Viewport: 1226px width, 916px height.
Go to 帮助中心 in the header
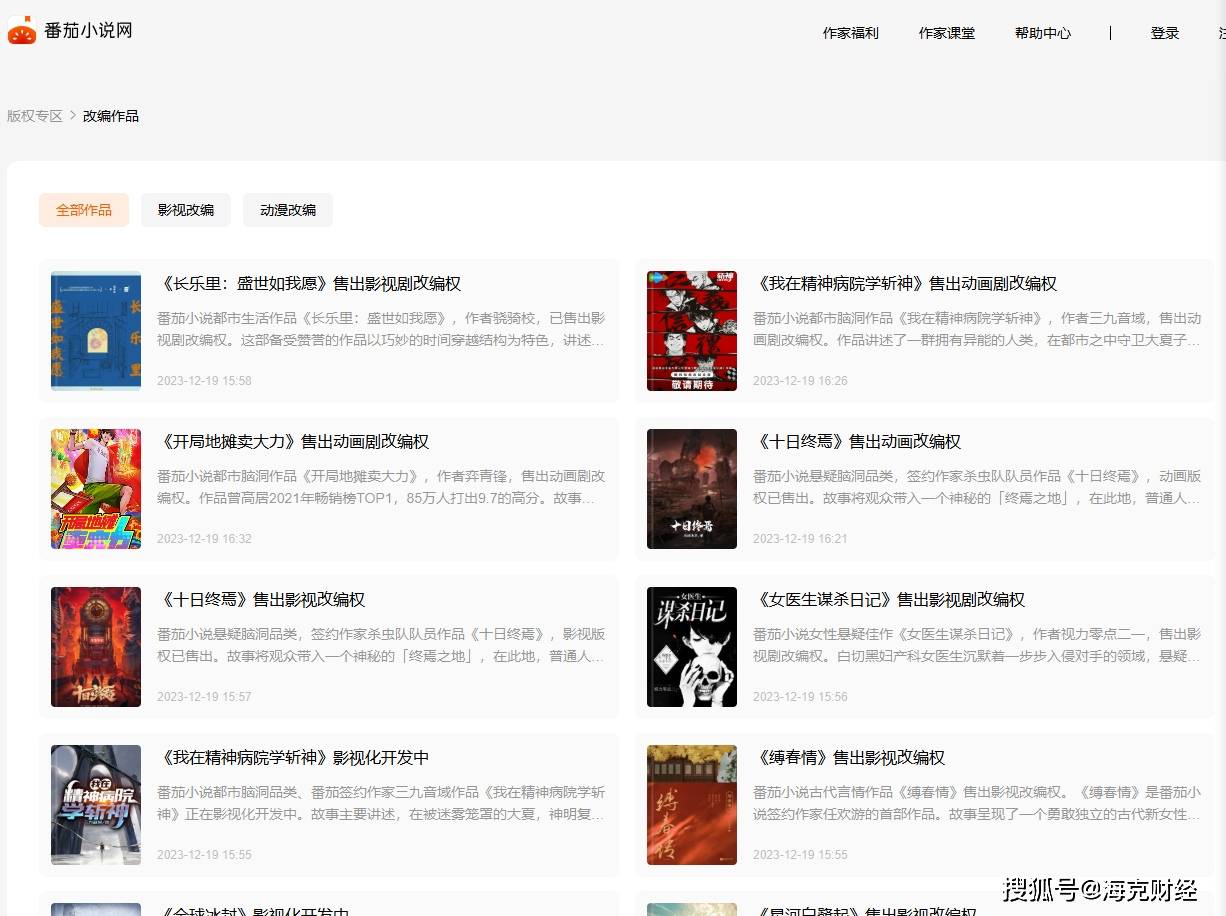pos(1042,33)
